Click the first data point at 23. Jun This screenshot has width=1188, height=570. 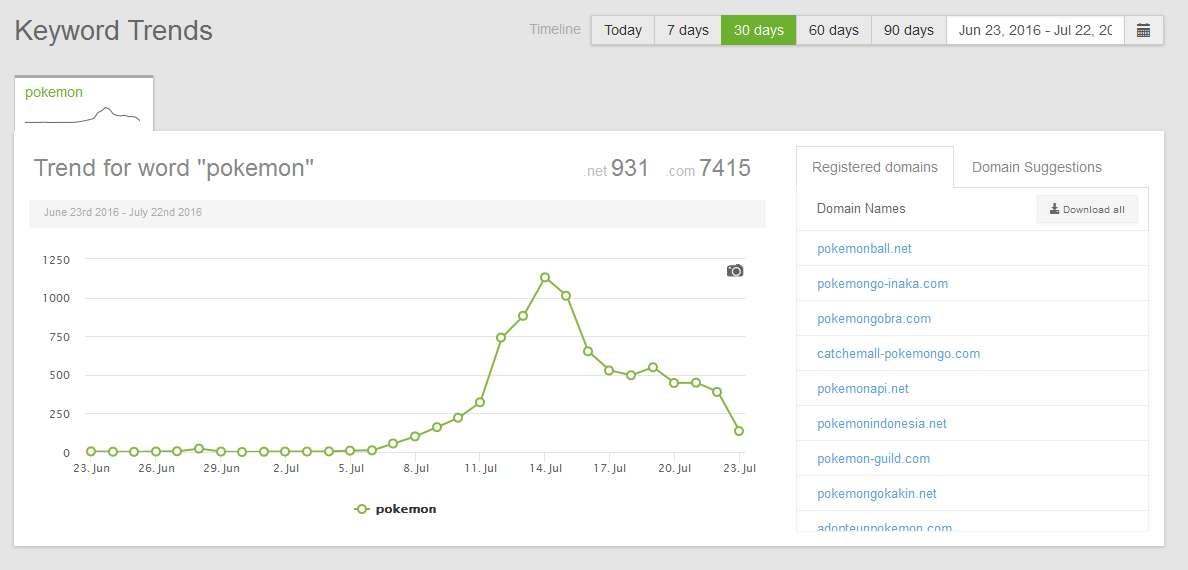[91, 451]
